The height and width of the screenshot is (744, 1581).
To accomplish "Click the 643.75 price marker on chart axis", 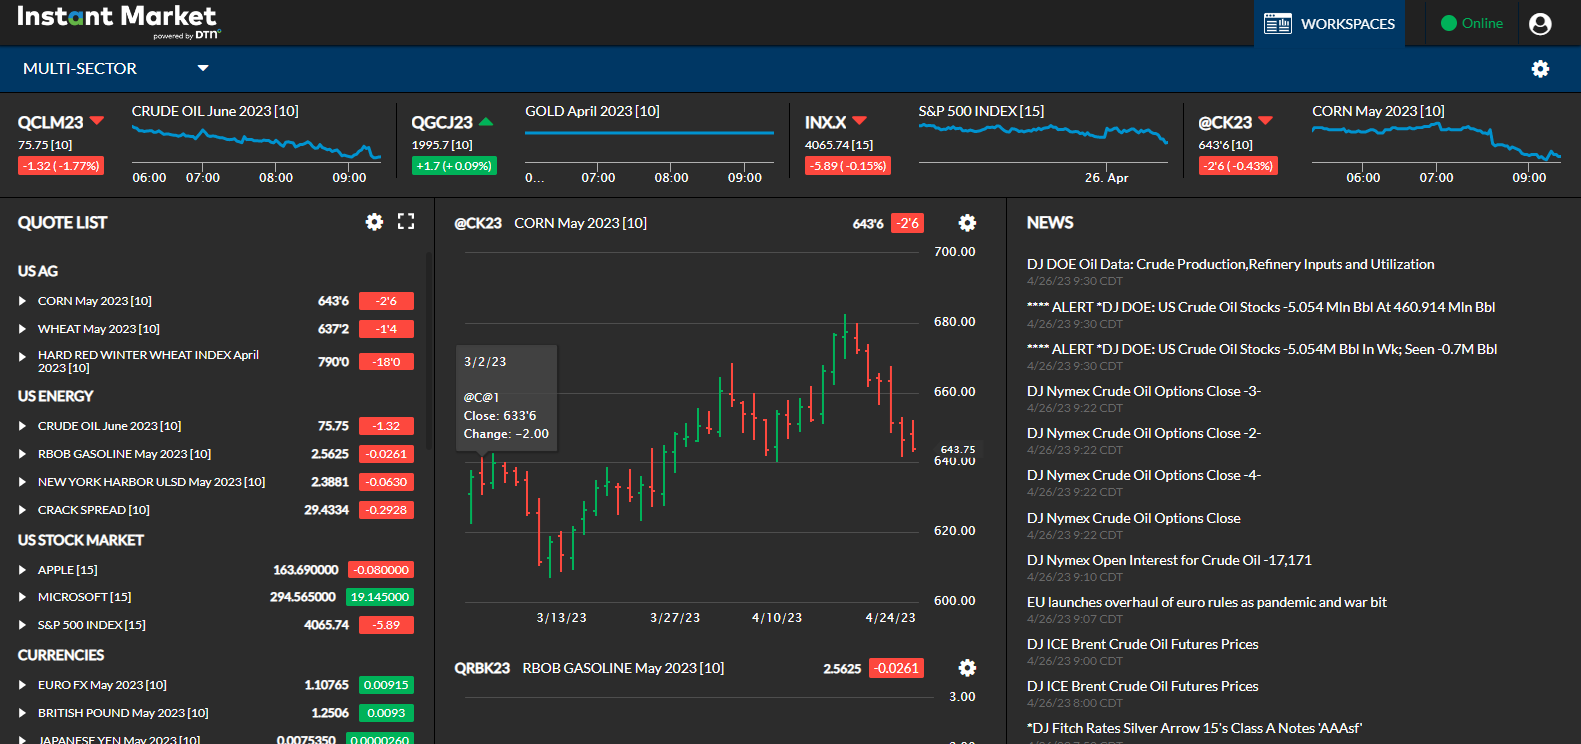I will [x=958, y=450].
